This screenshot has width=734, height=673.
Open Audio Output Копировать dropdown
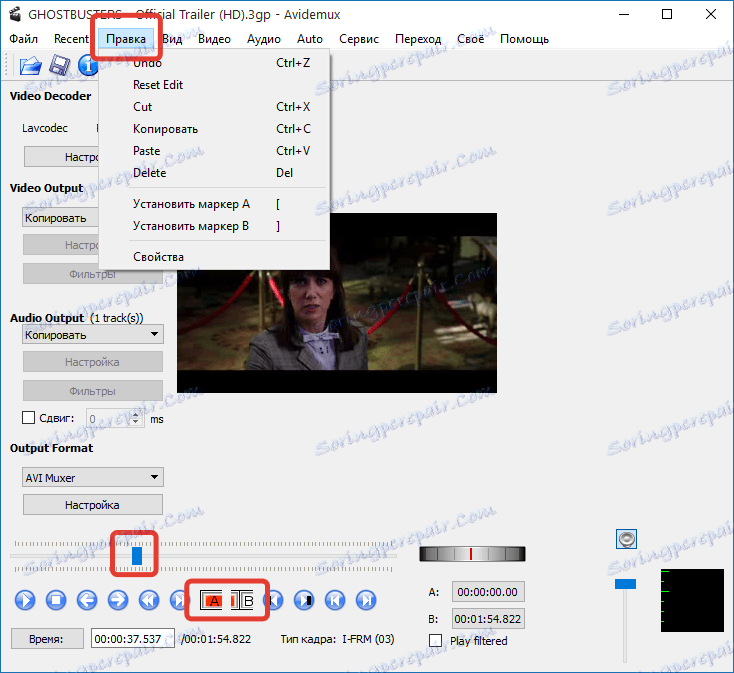pyautogui.click(x=93, y=335)
